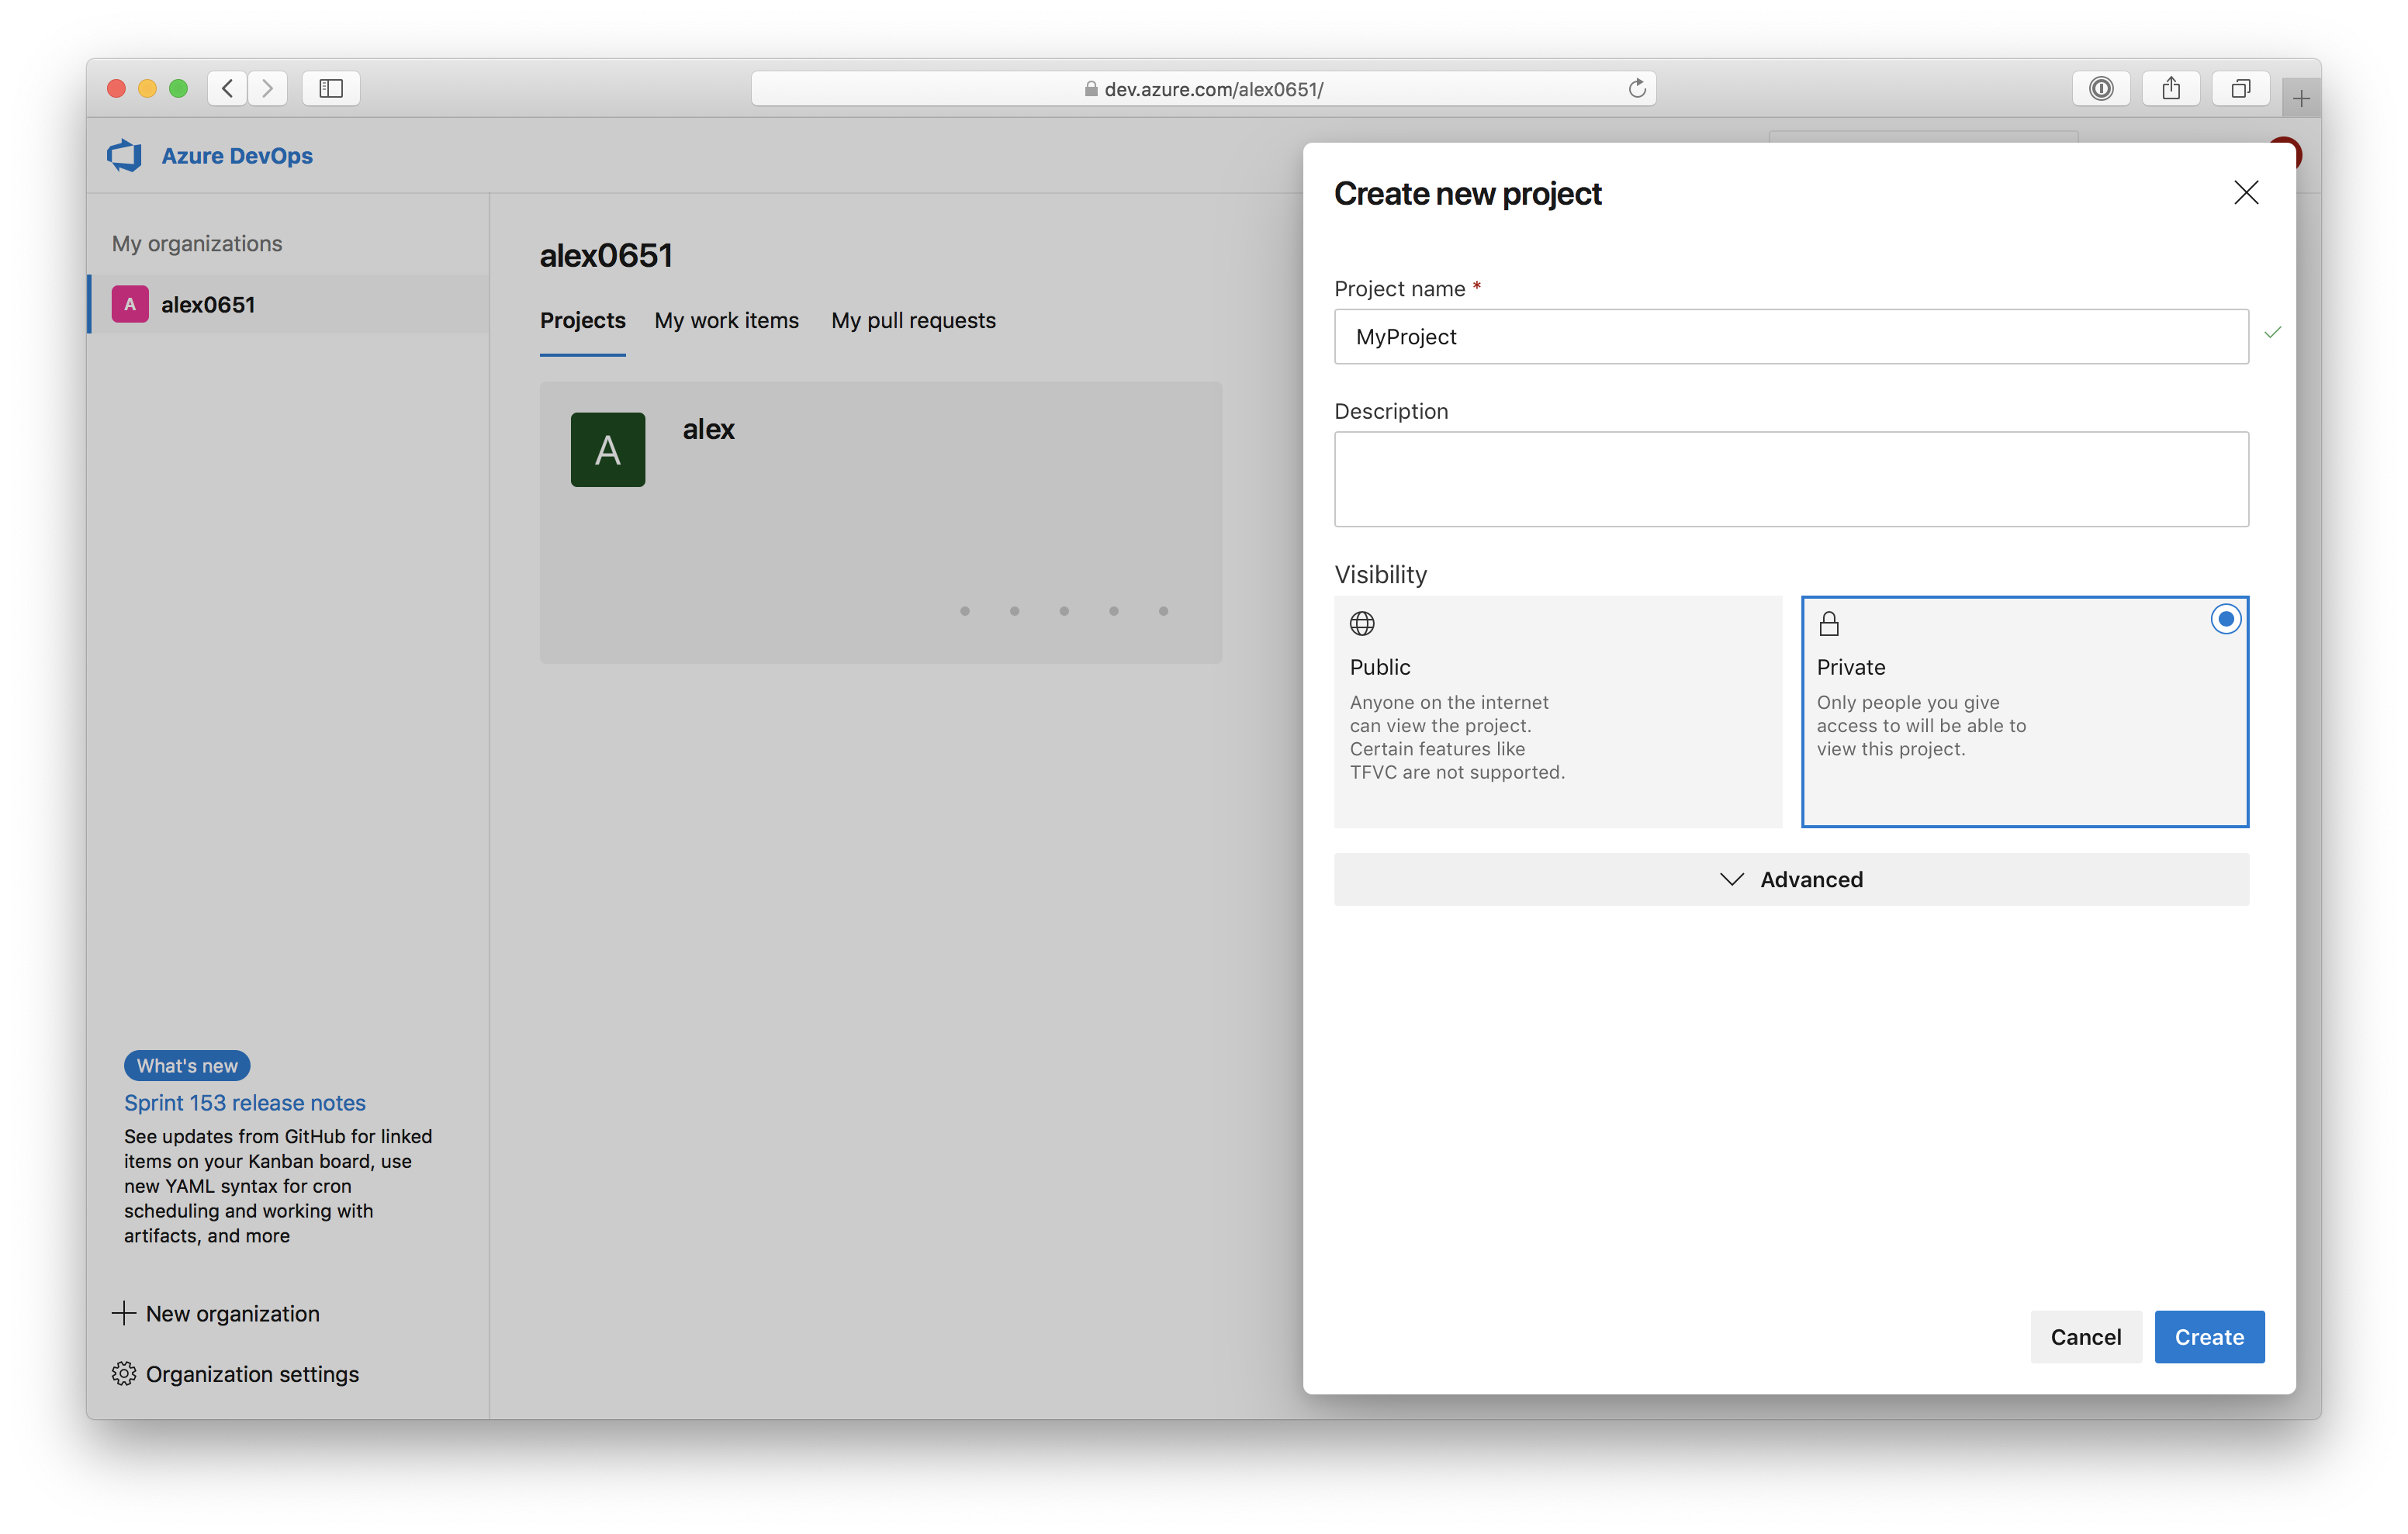The image size is (2408, 1534).
Task: Click the globe icon on Public card
Action: click(x=1362, y=624)
